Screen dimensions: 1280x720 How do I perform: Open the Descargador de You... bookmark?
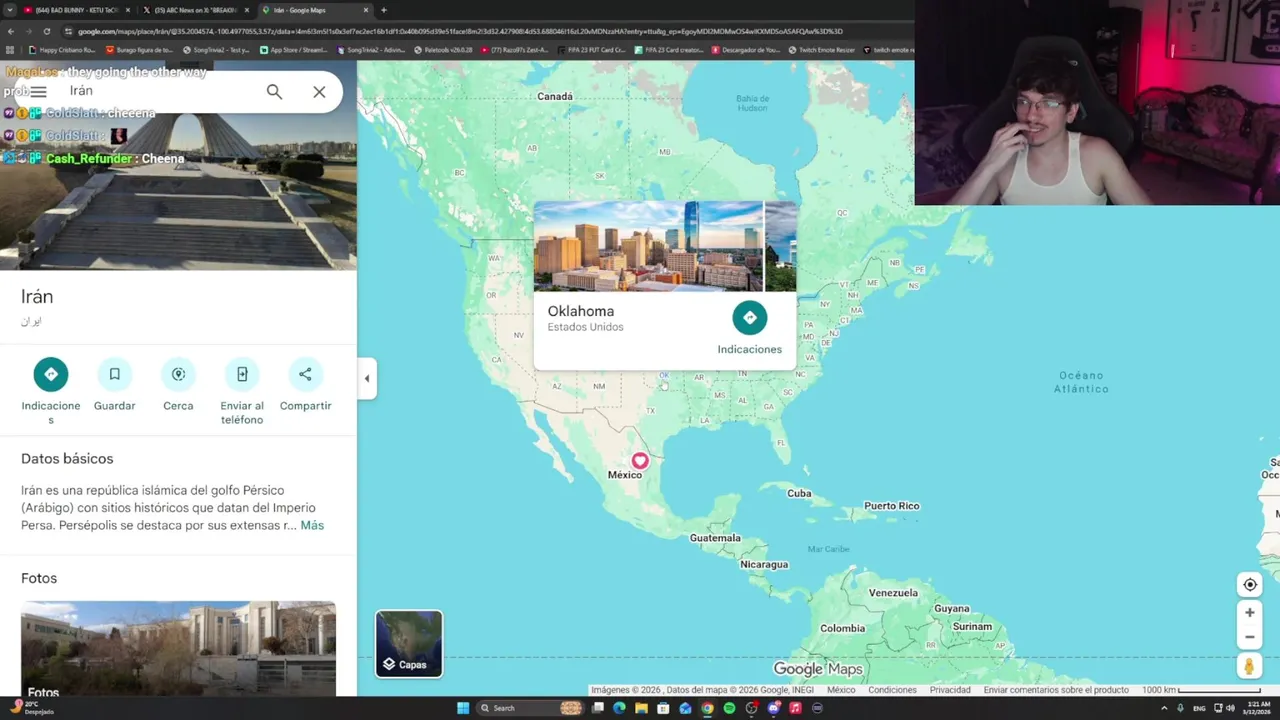click(x=746, y=50)
